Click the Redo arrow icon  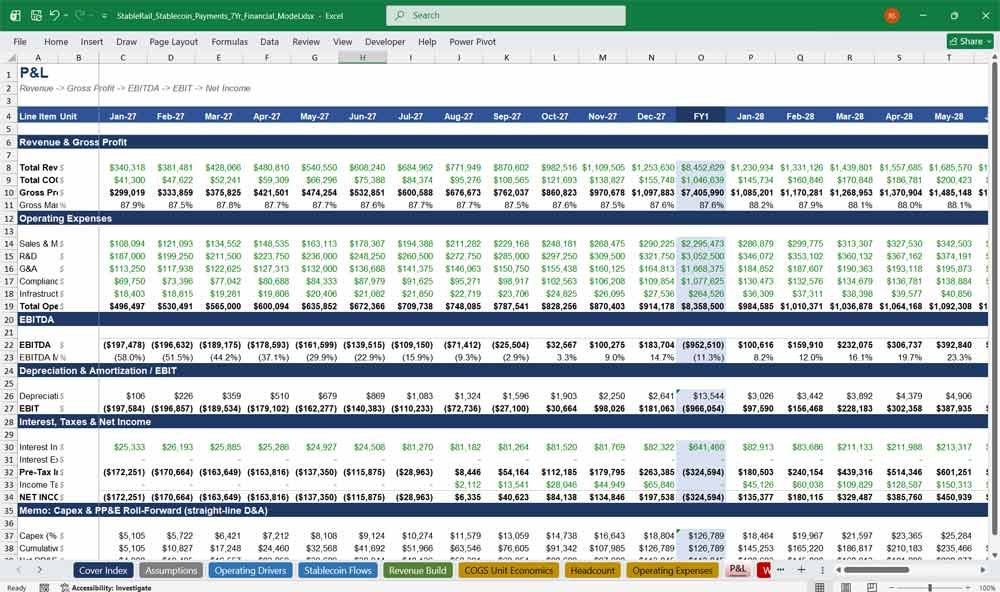click(x=79, y=15)
